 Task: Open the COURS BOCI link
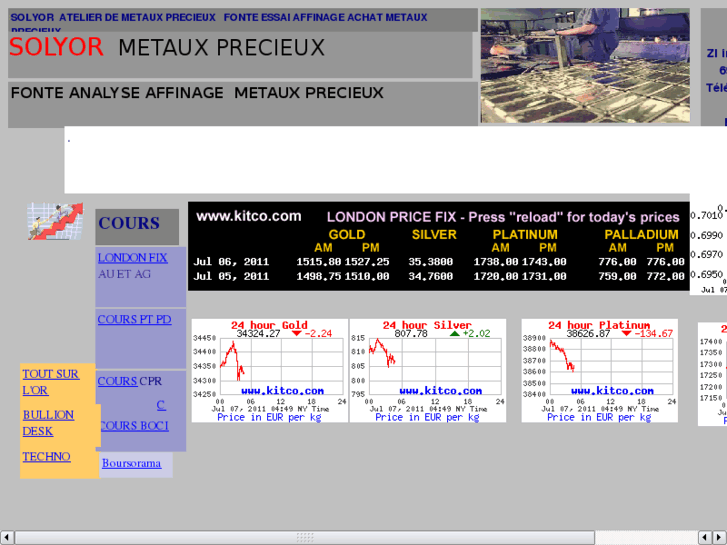[x=134, y=426]
